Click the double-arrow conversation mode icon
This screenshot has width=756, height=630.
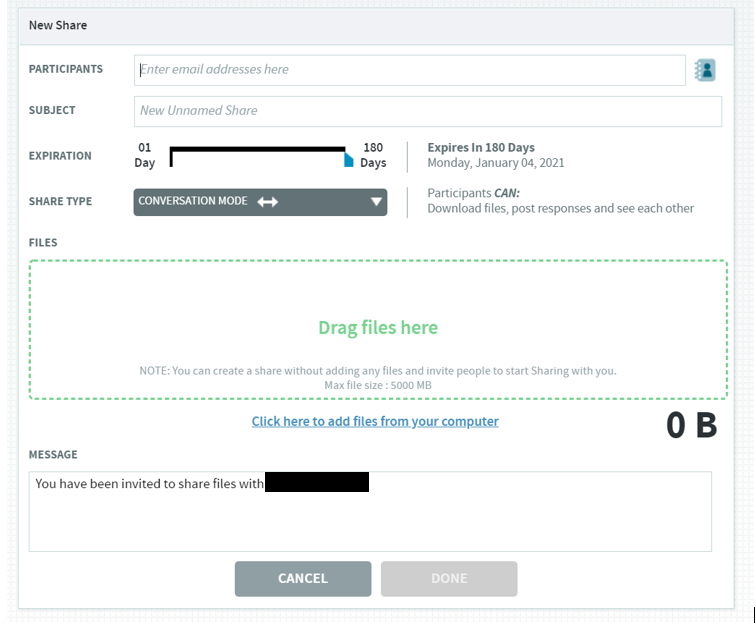267,202
